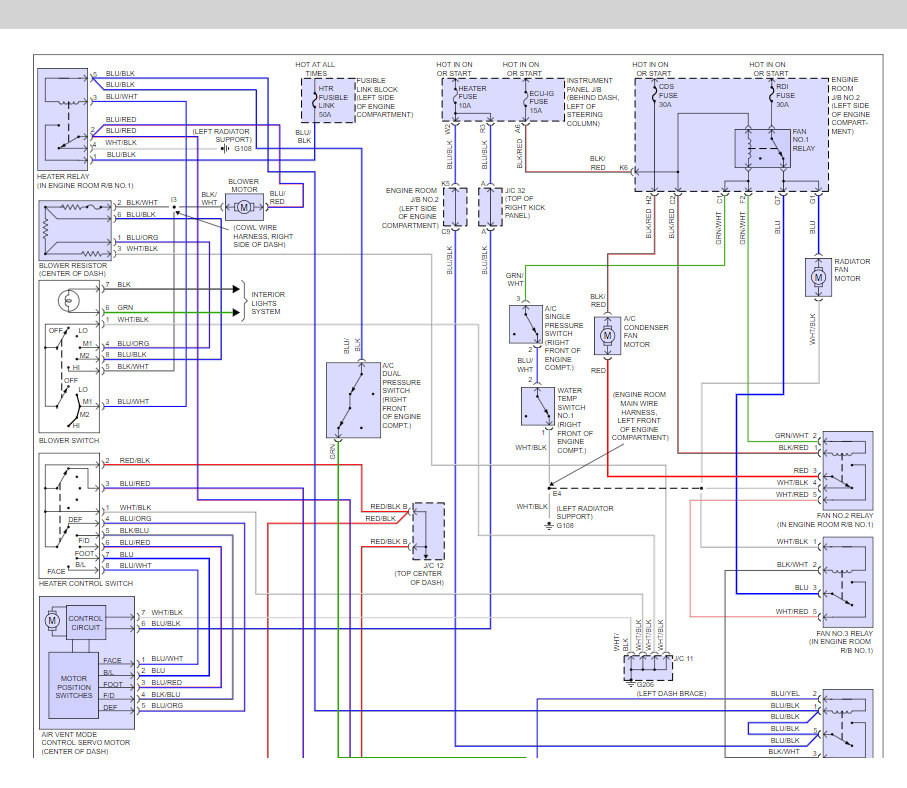Click the 'BLK/BLU' label at heater switch pin 5

click(x=134, y=531)
